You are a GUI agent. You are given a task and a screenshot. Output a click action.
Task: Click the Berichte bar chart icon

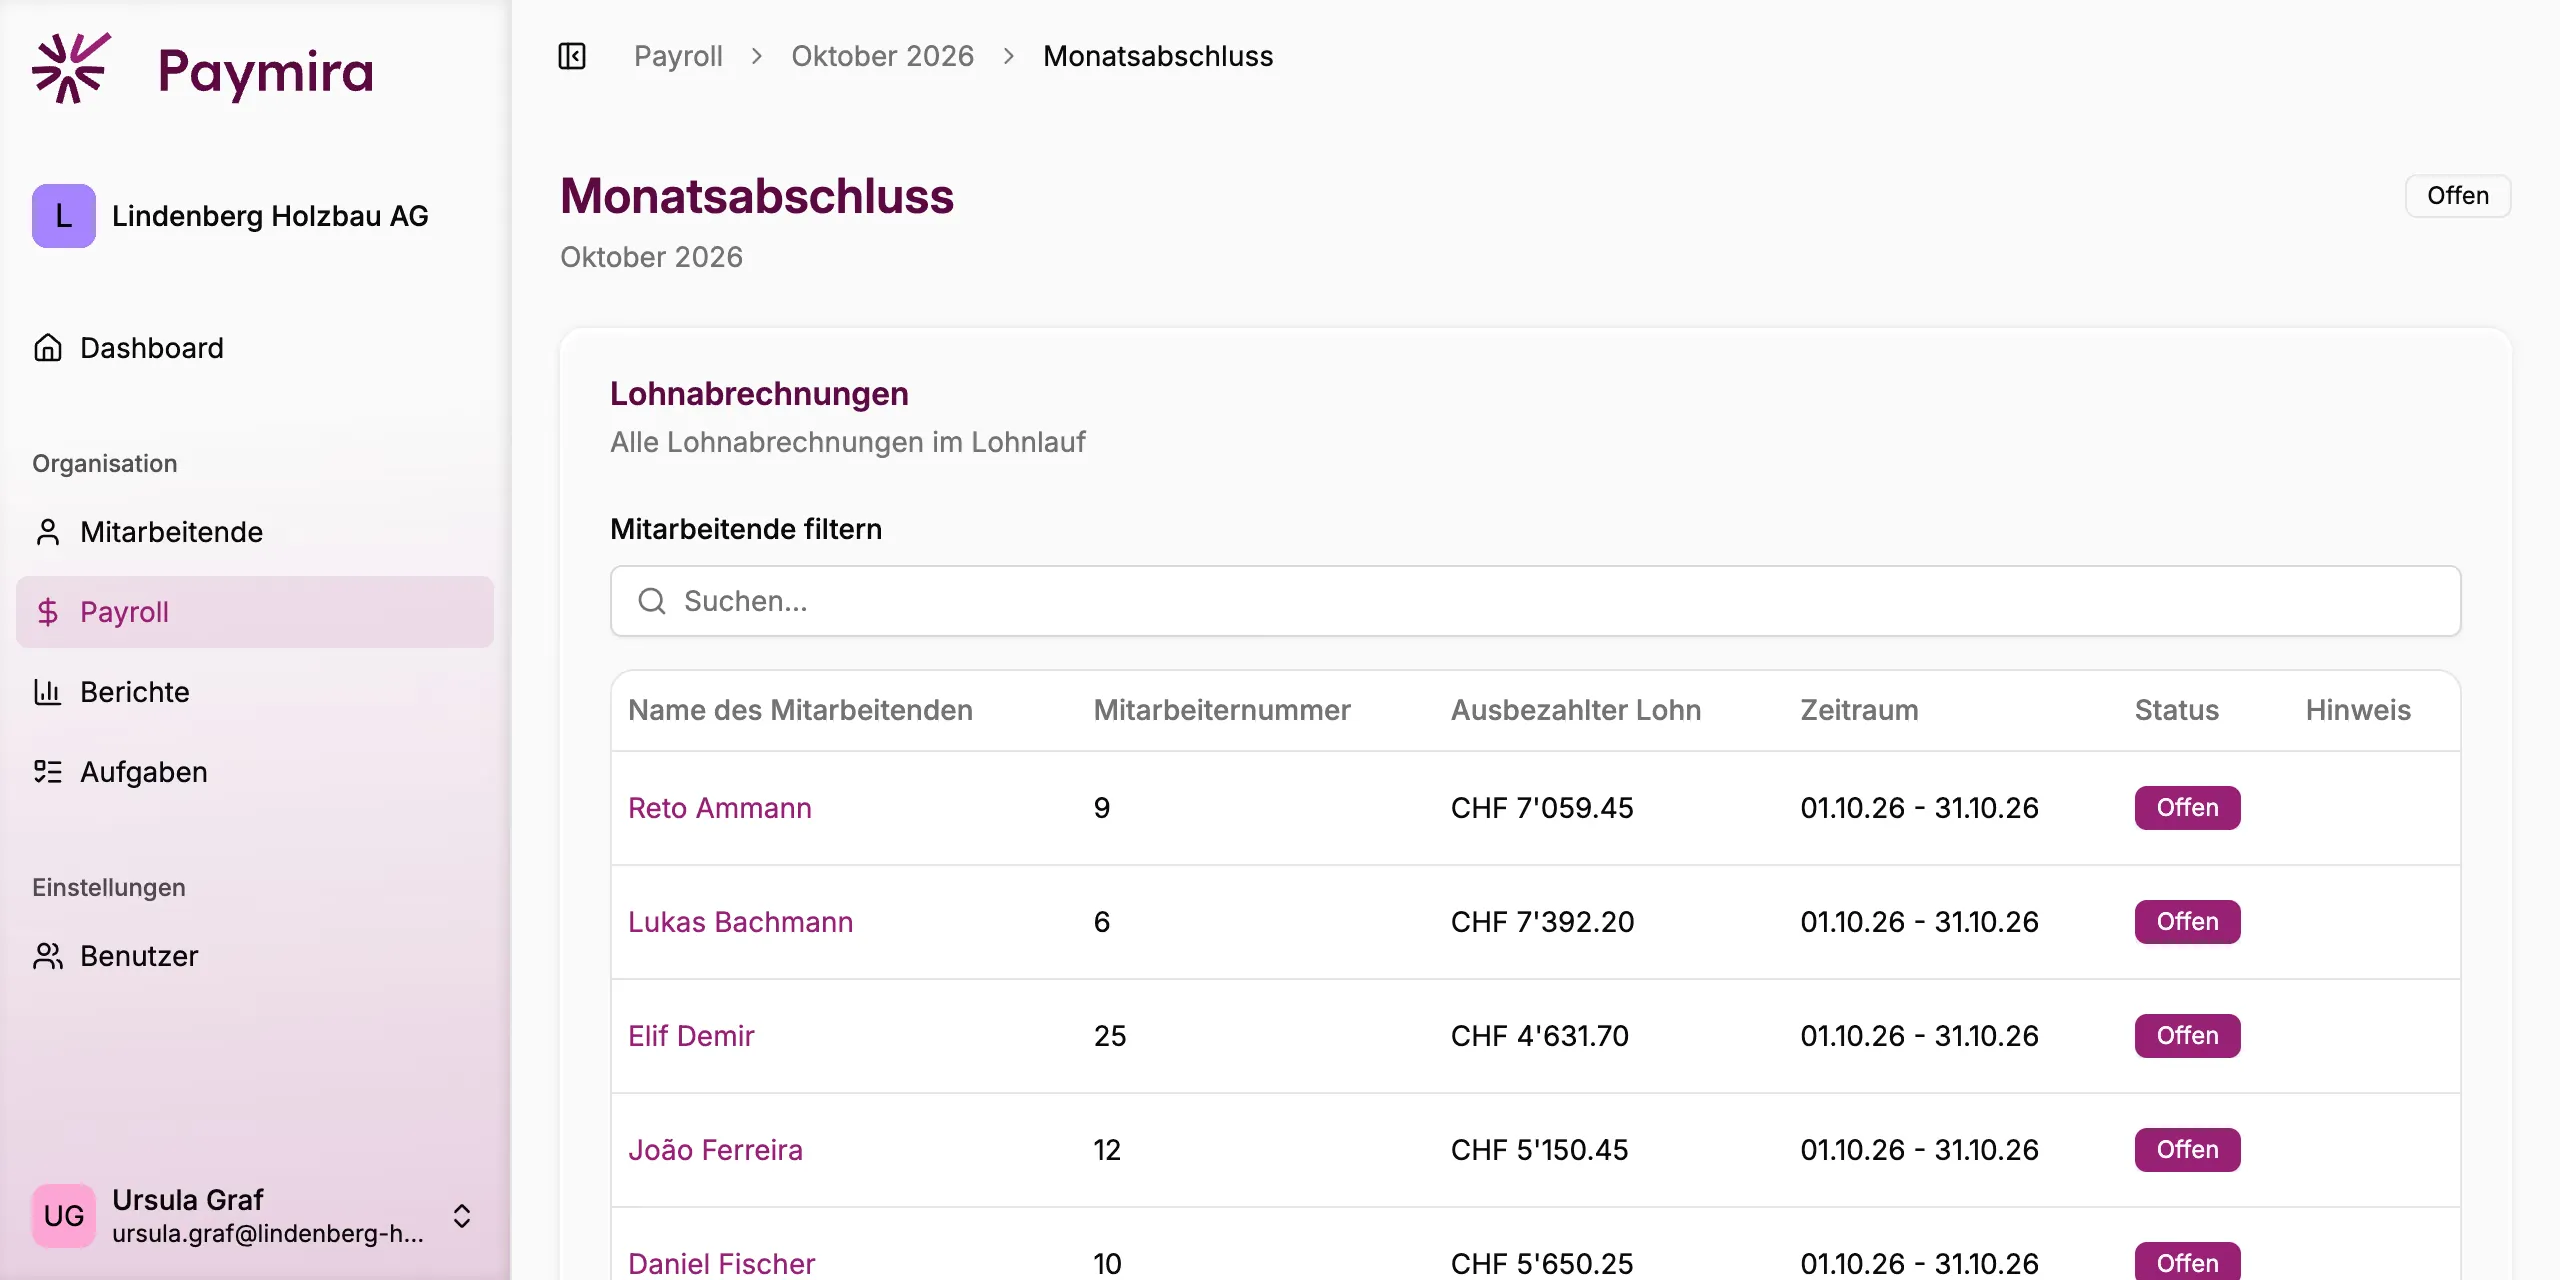[x=48, y=692]
